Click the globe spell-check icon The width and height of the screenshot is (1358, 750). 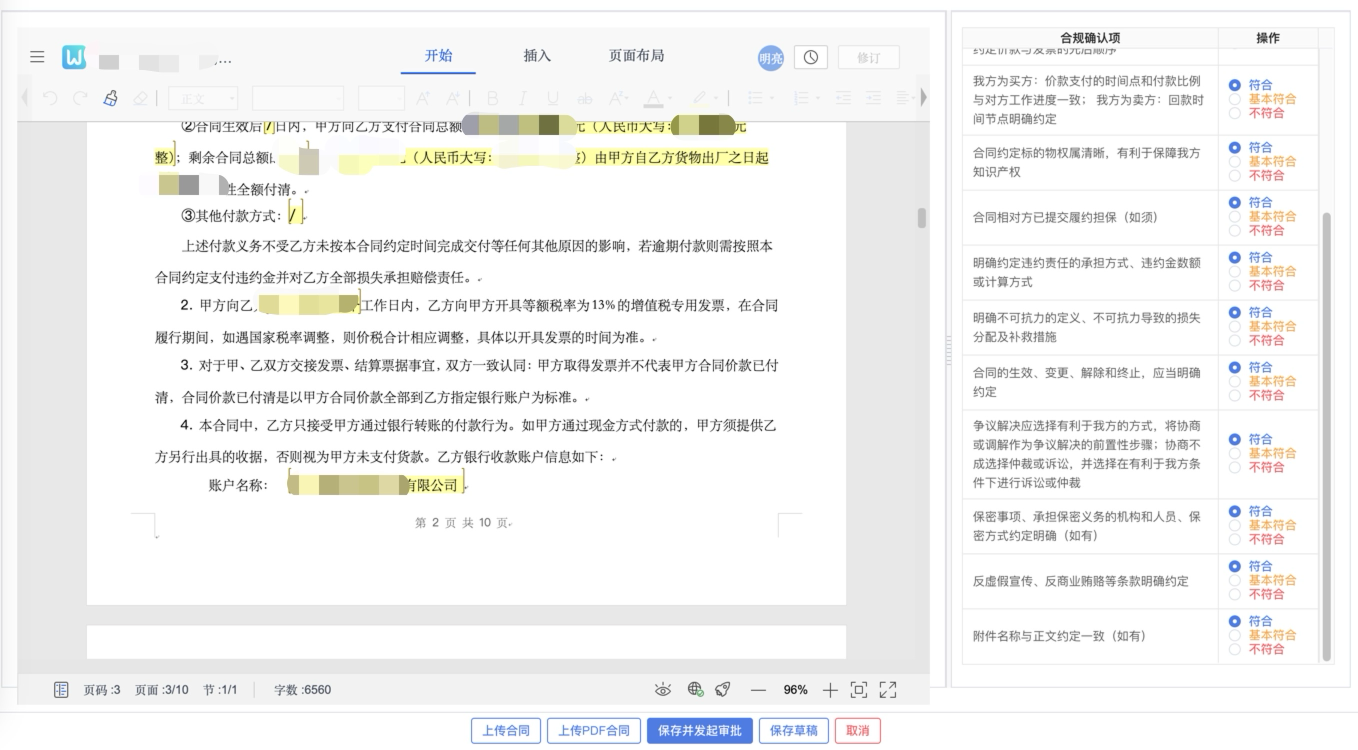[696, 689]
